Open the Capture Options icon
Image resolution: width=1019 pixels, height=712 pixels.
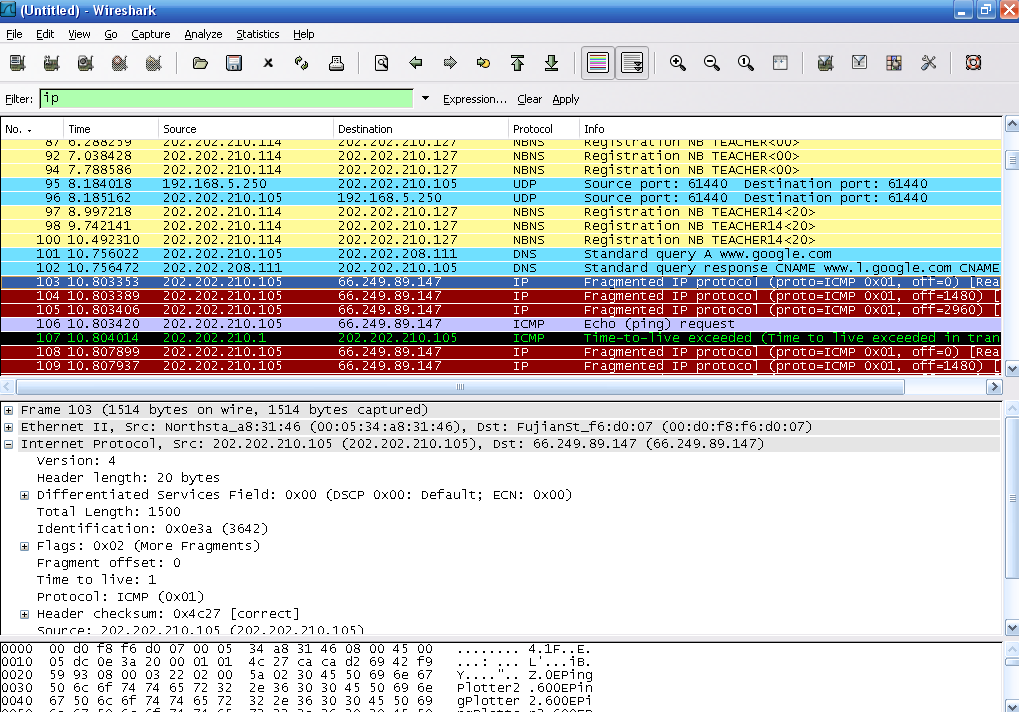(50, 62)
